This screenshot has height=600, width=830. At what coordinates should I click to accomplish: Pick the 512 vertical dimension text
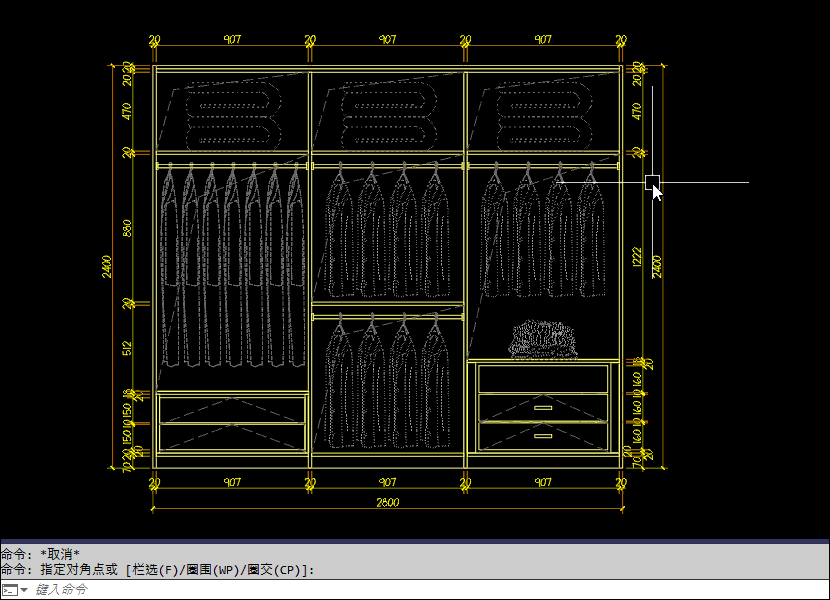click(127, 348)
